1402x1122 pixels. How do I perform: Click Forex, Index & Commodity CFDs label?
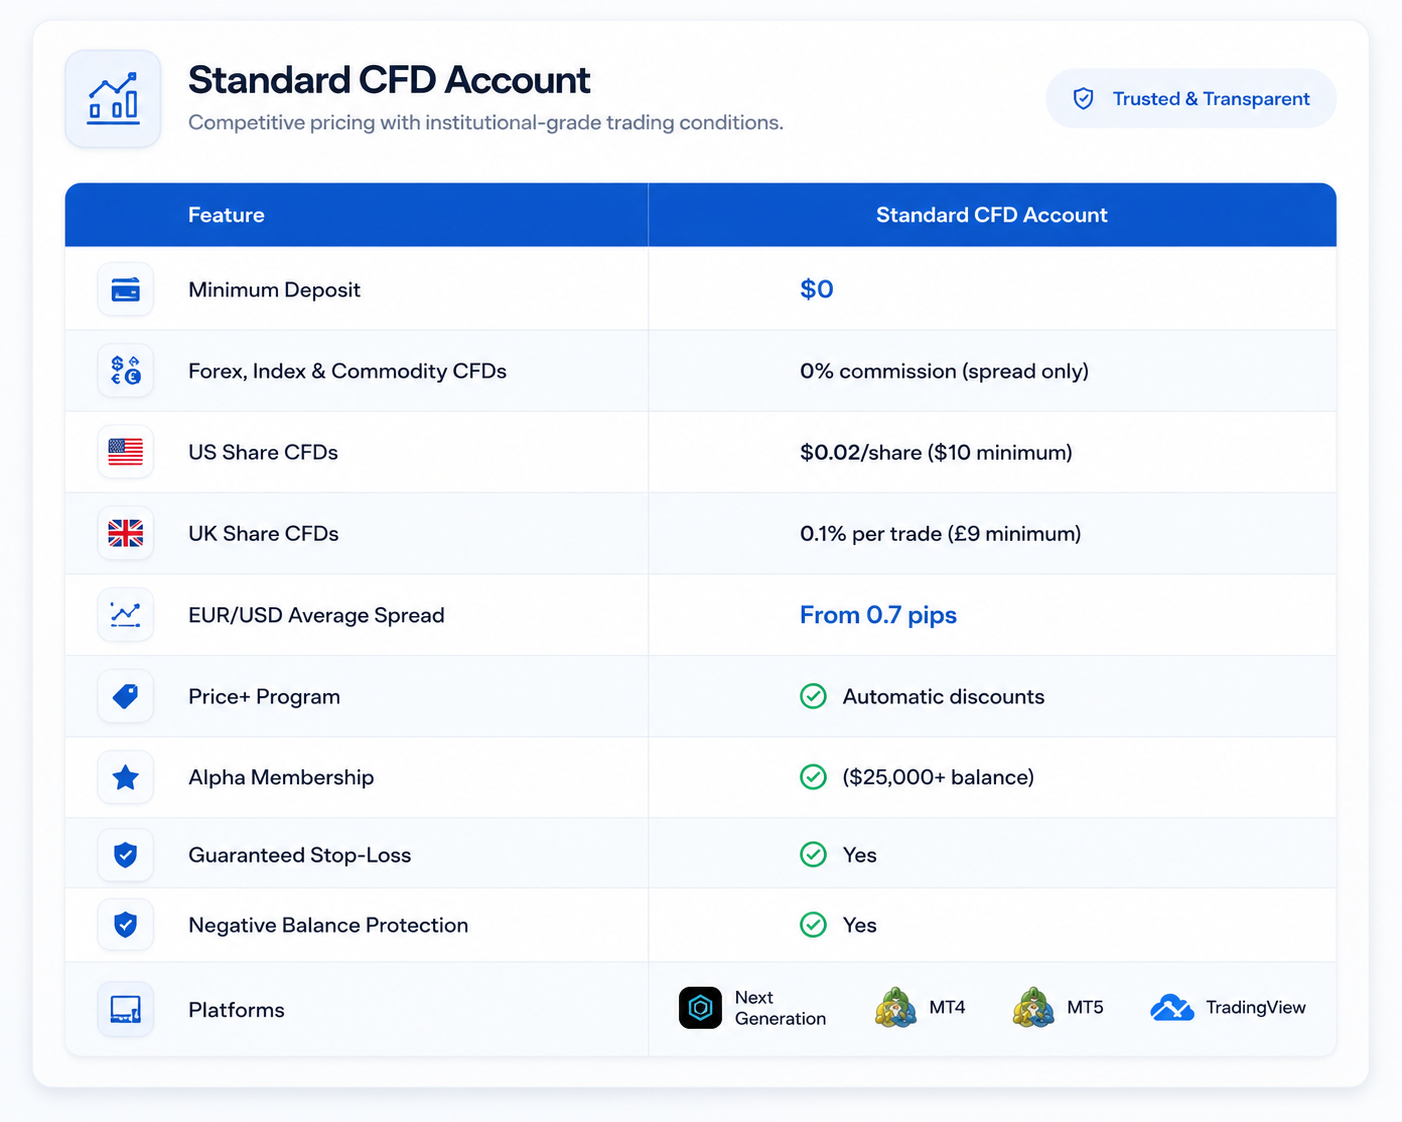click(347, 371)
